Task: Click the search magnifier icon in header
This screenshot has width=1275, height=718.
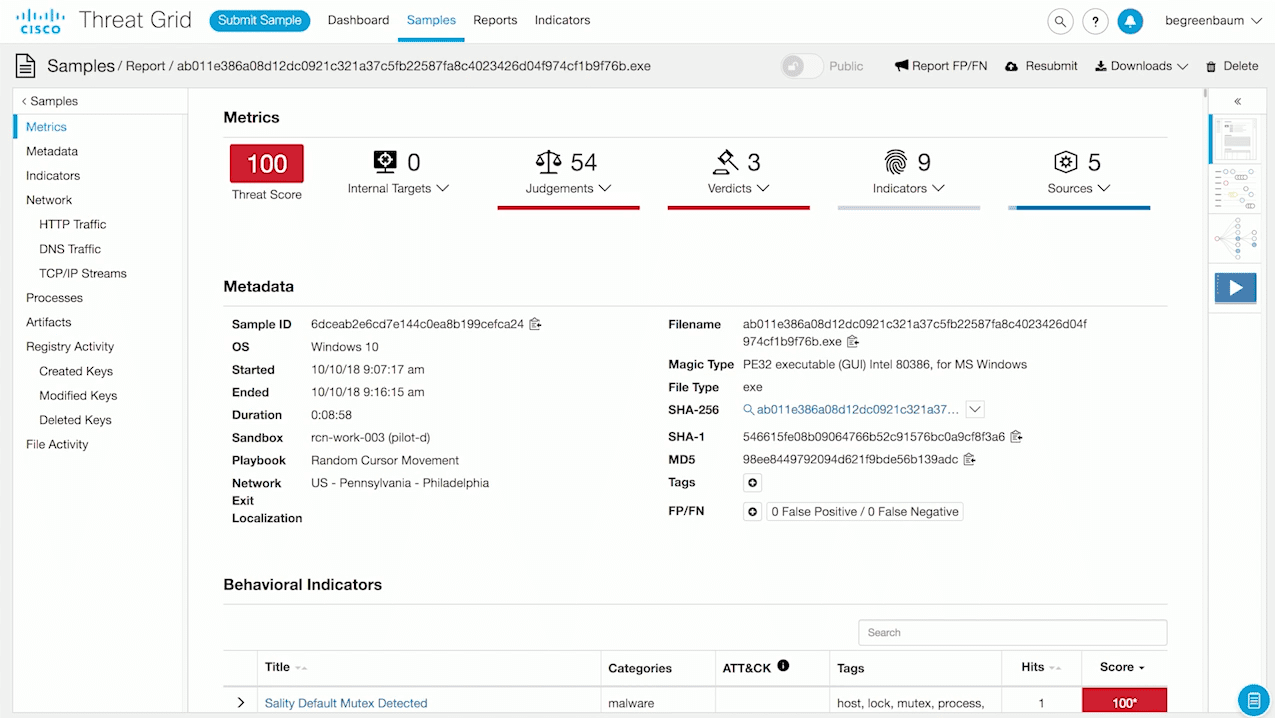Action: (1060, 21)
